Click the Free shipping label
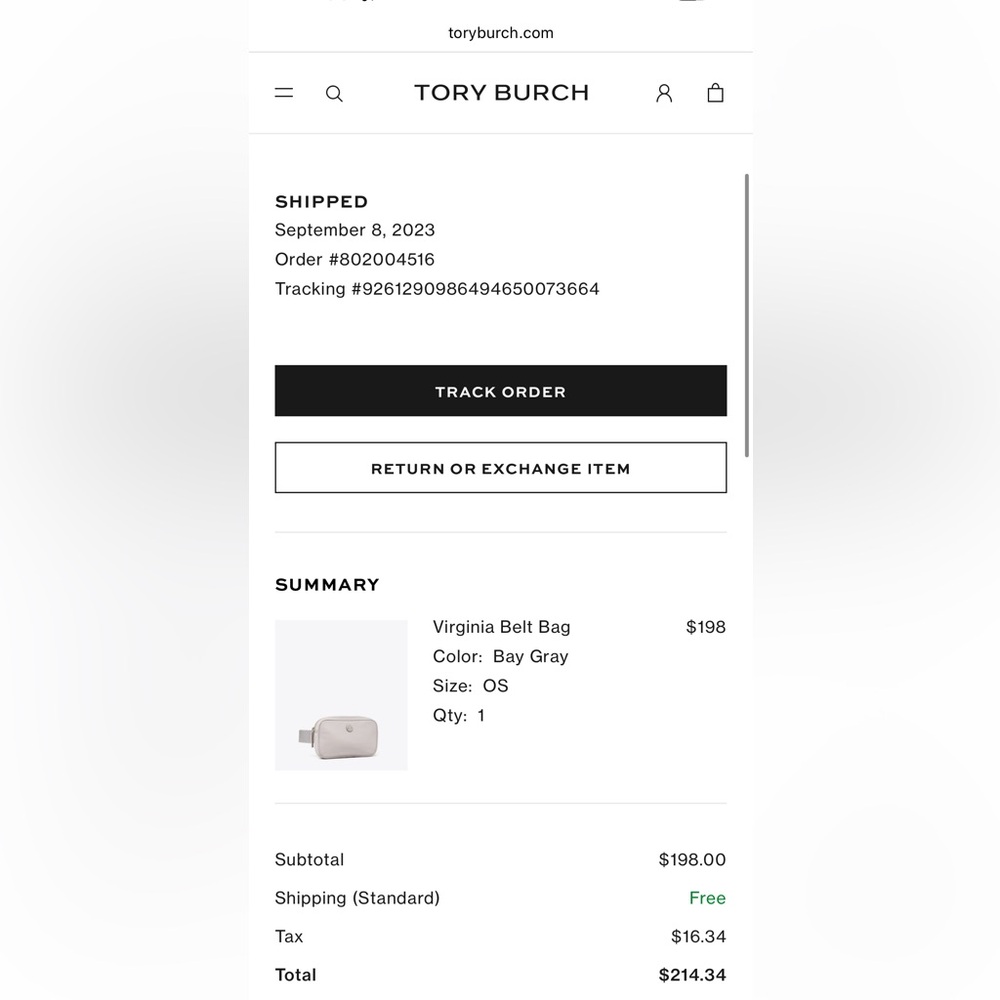1000x1000 pixels. pos(707,898)
